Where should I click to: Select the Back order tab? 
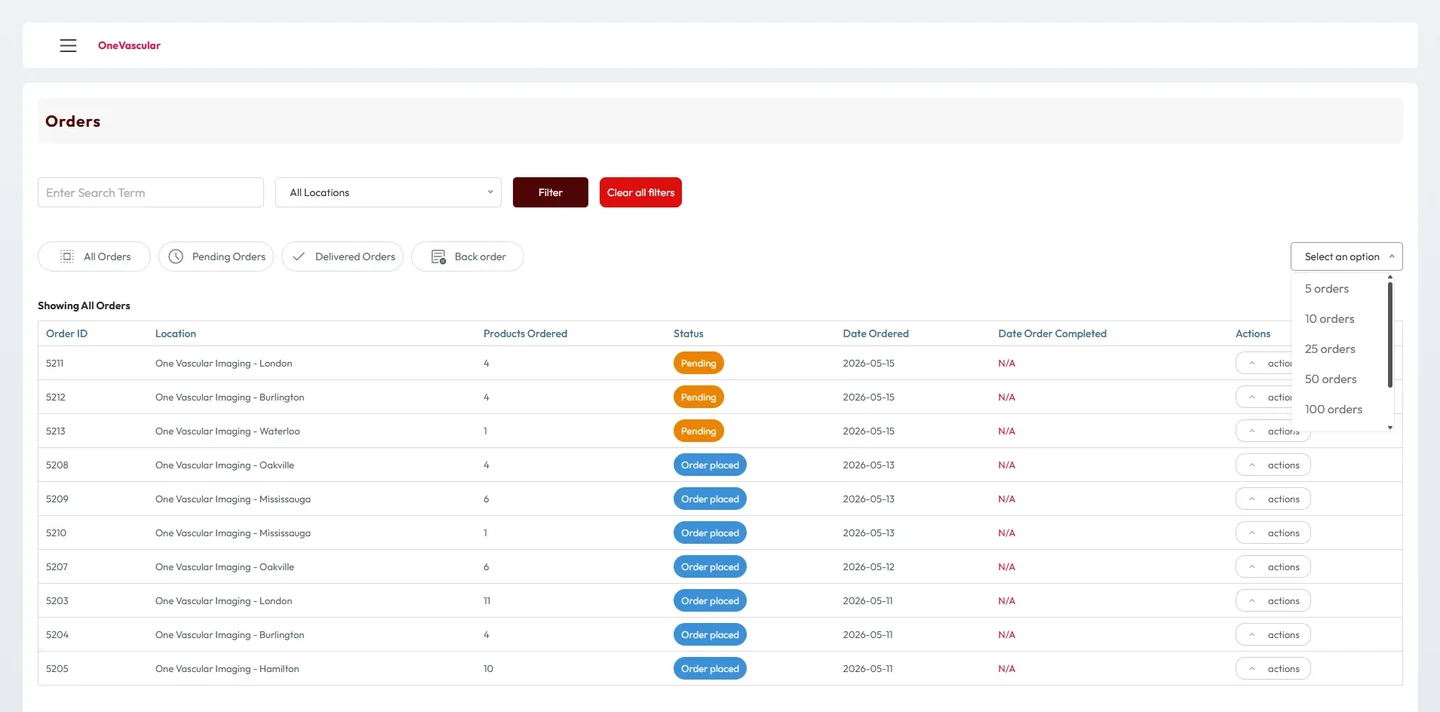tap(467, 257)
